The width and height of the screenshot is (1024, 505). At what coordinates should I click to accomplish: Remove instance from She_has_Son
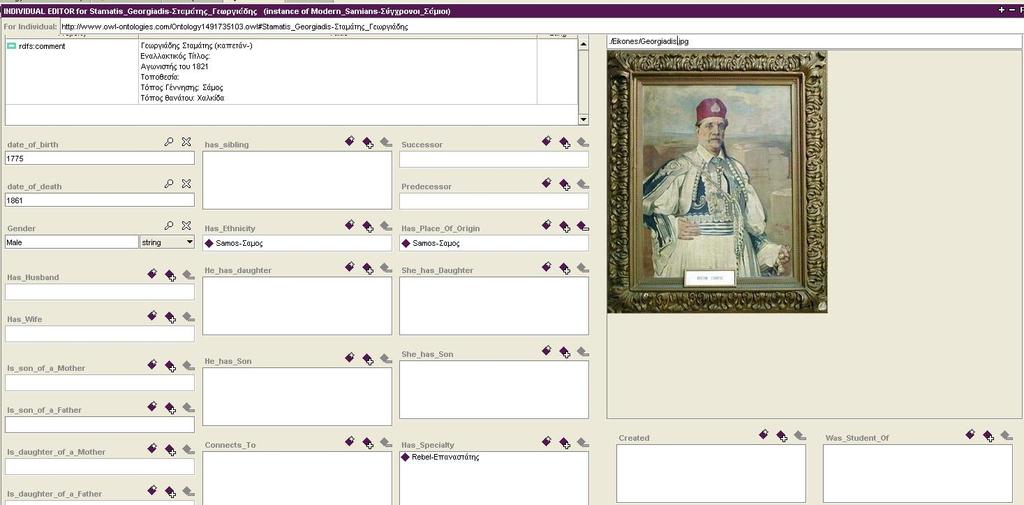(583, 351)
